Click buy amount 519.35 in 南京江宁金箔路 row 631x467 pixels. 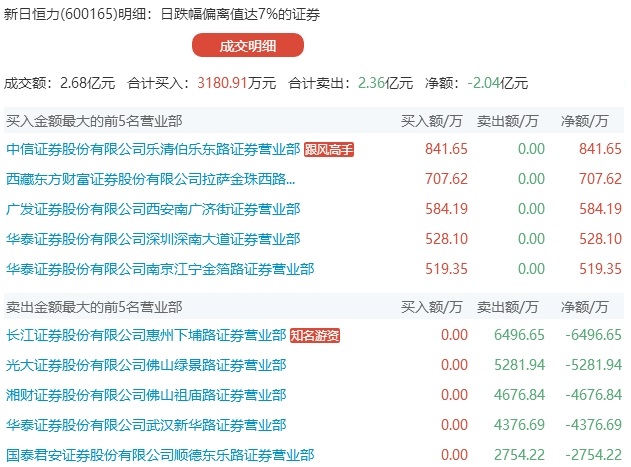(x=446, y=269)
